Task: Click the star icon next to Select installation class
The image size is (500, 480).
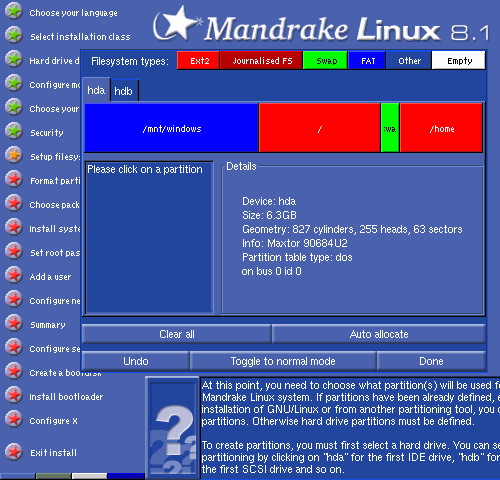Action: (14, 35)
